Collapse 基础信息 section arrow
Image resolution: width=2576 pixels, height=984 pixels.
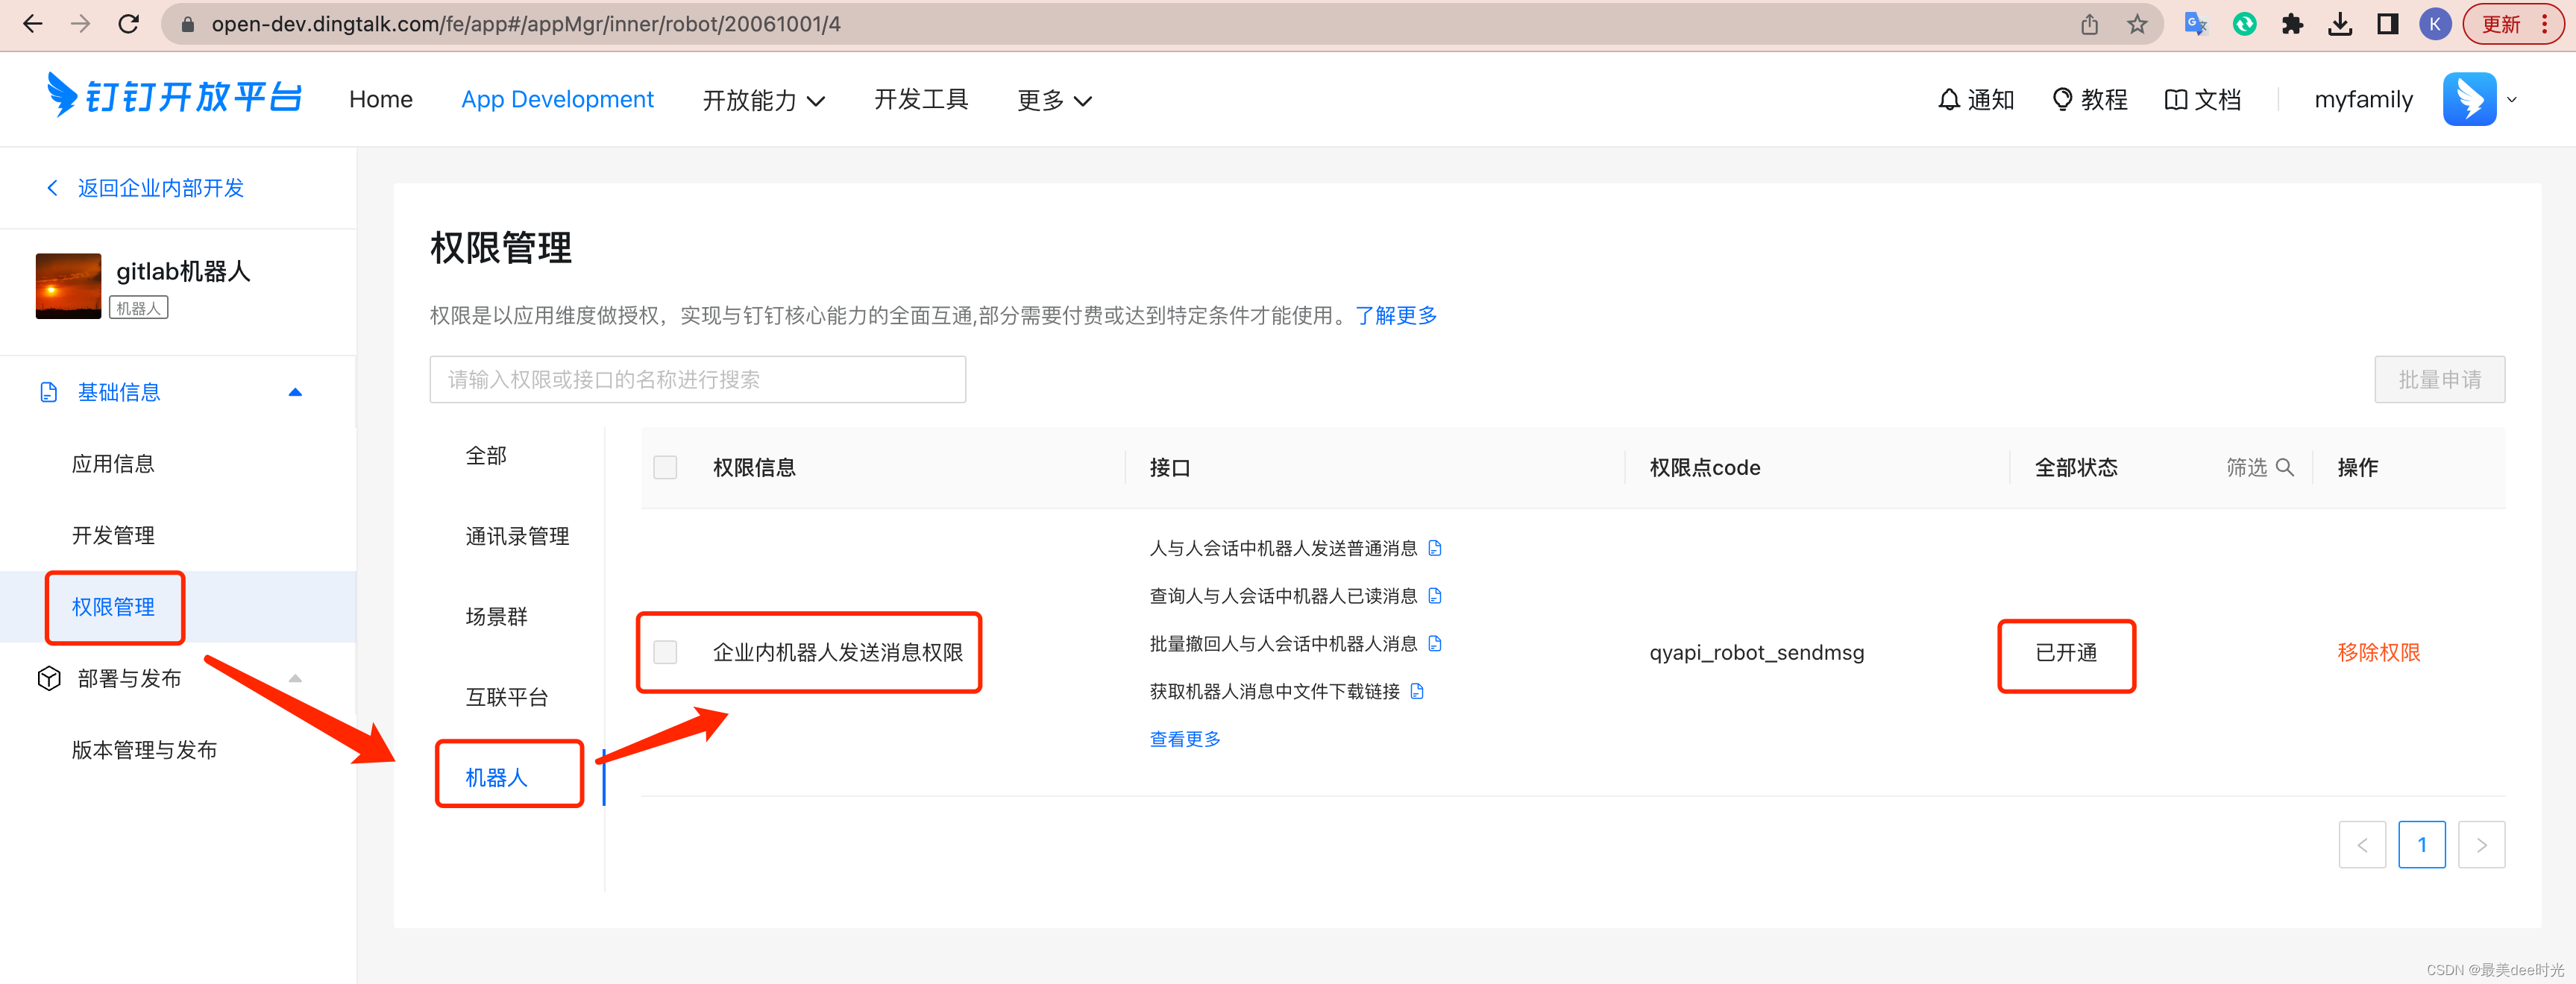295,392
